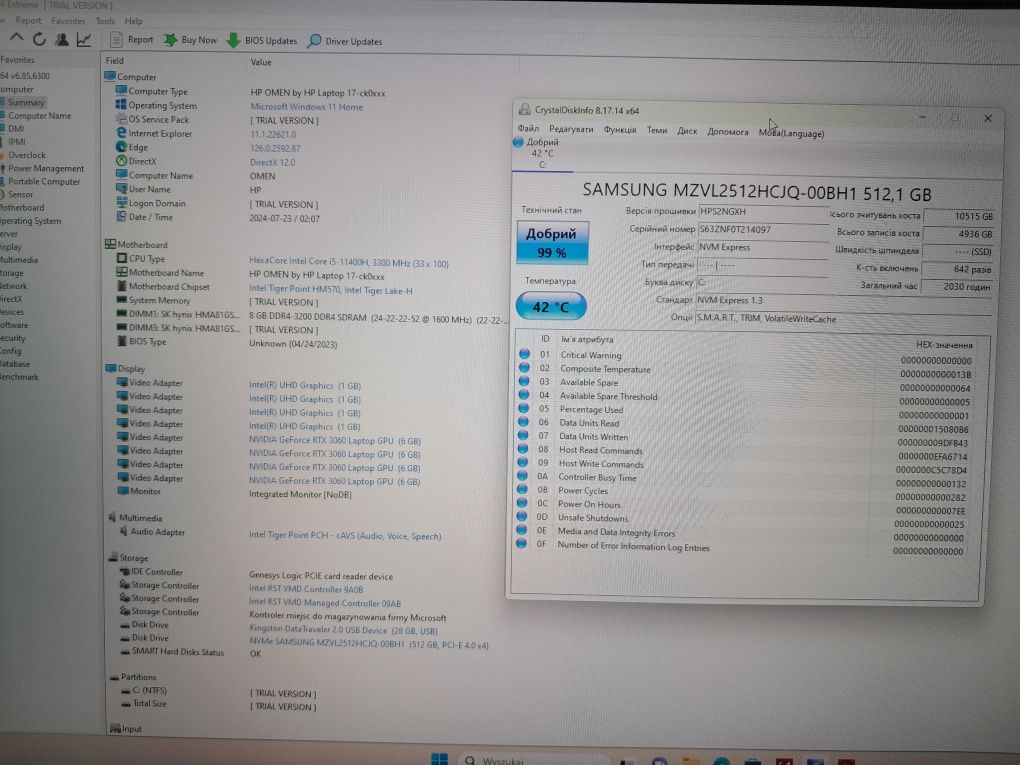Click the Intel RST VMD Controller 9A0B link

coord(306,589)
